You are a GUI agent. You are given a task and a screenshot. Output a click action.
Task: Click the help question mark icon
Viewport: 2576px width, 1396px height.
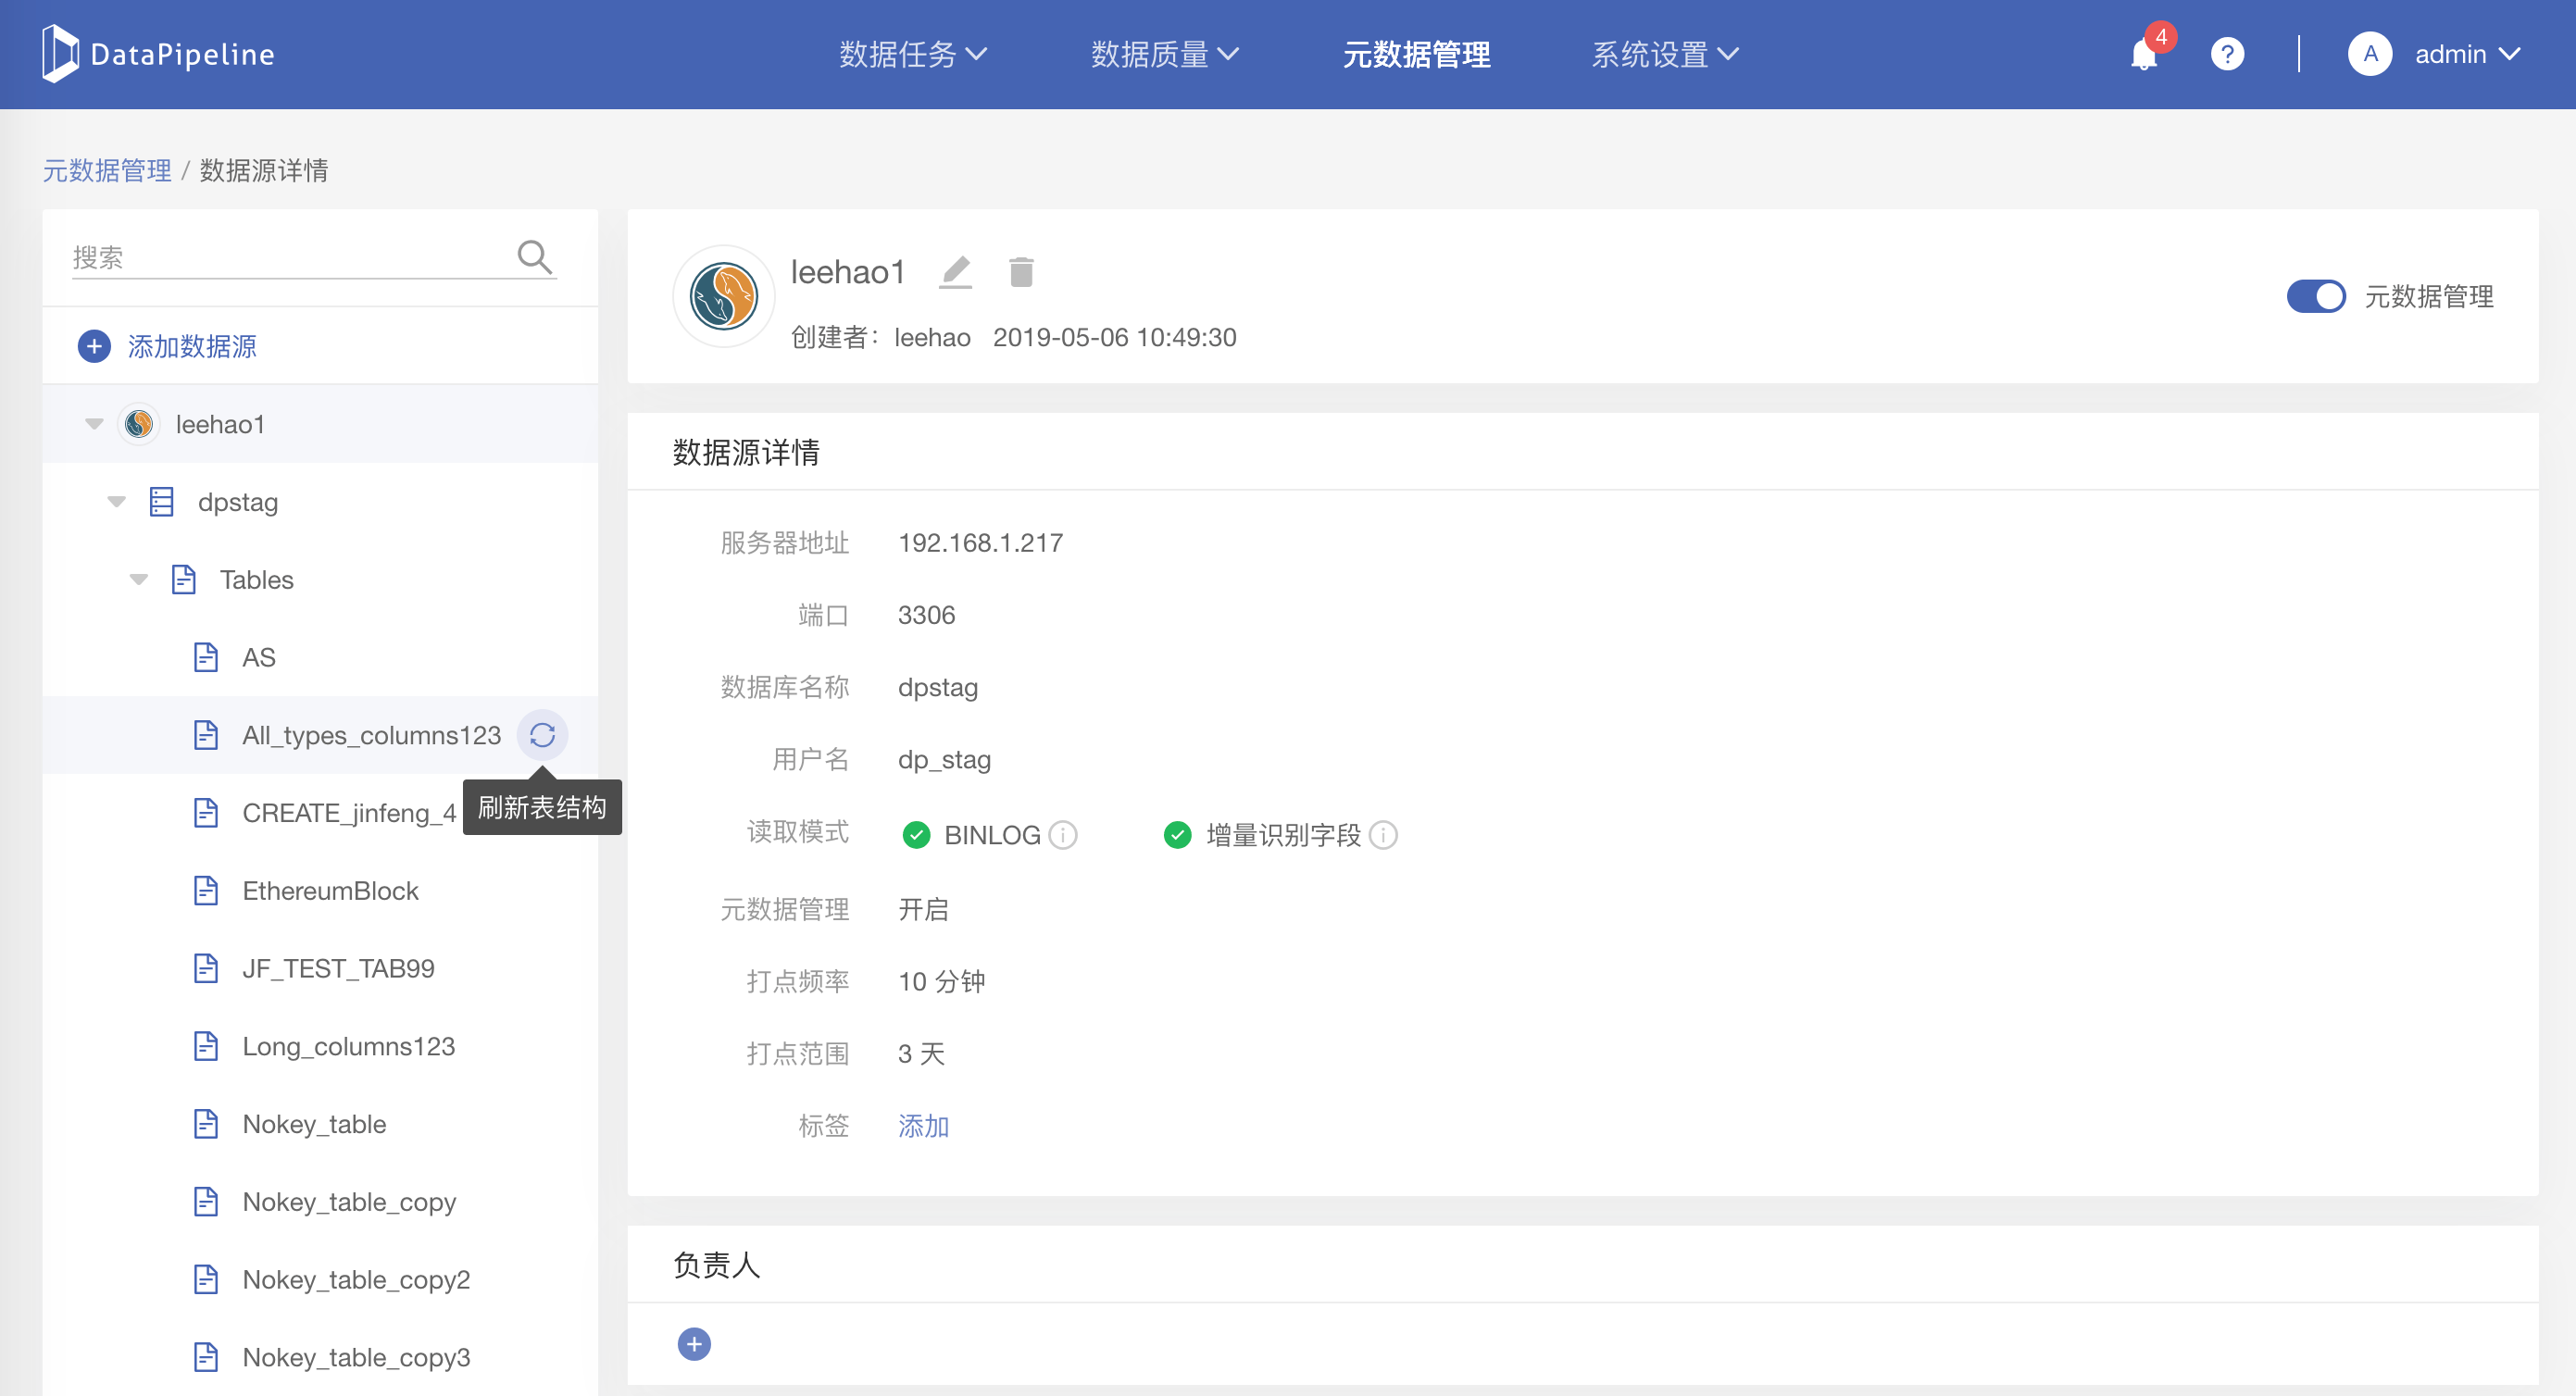[x=2227, y=54]
